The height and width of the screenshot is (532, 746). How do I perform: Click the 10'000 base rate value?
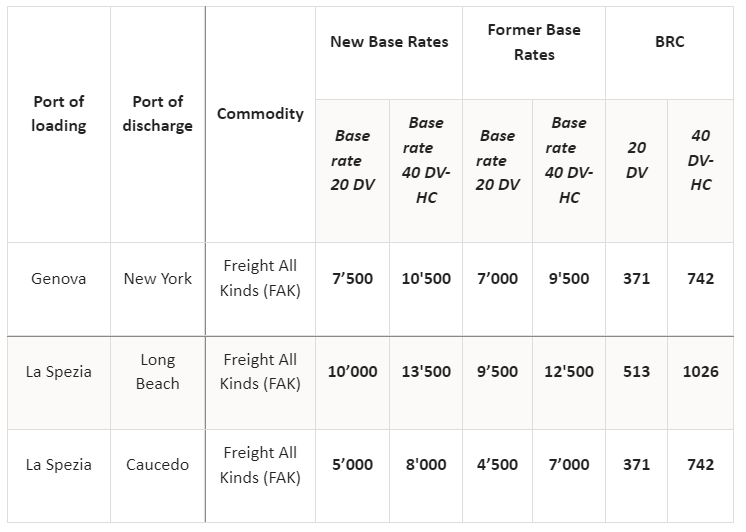coord(352,371)
